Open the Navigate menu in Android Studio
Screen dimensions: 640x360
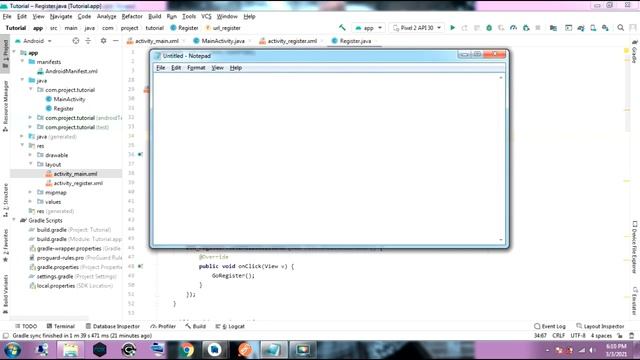[x=61, y=16]
